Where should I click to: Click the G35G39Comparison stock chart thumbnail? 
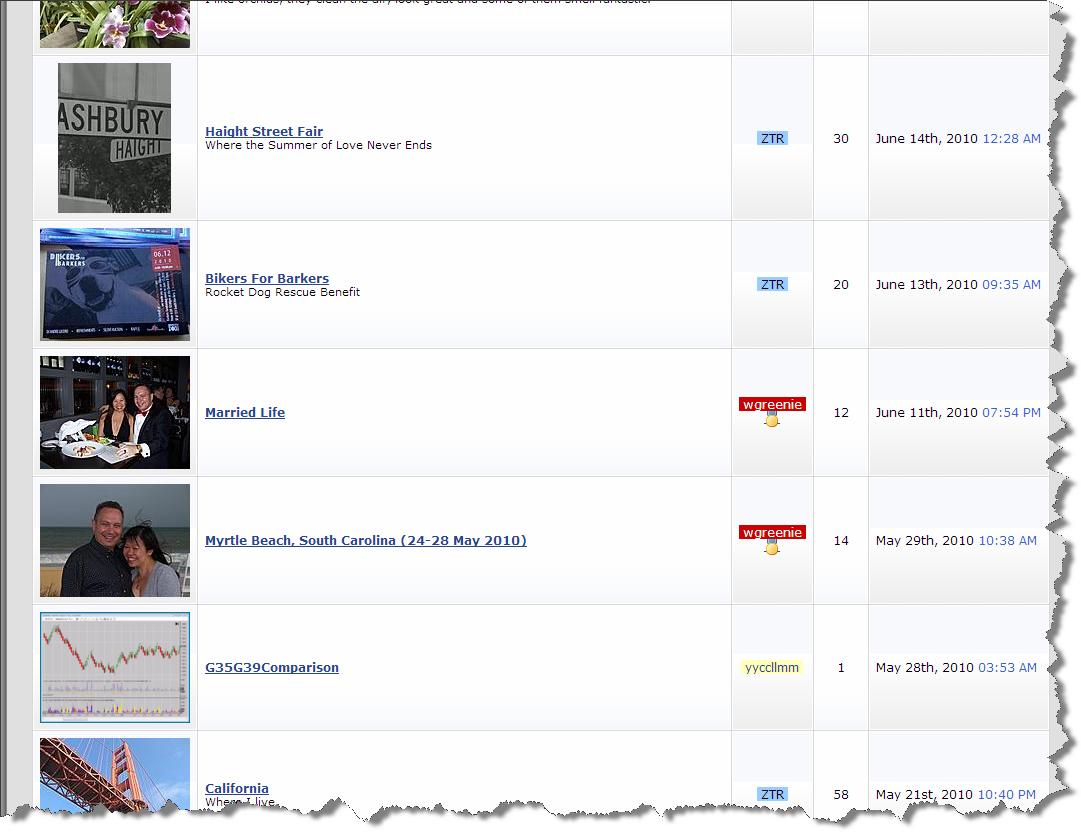point(114,667)
